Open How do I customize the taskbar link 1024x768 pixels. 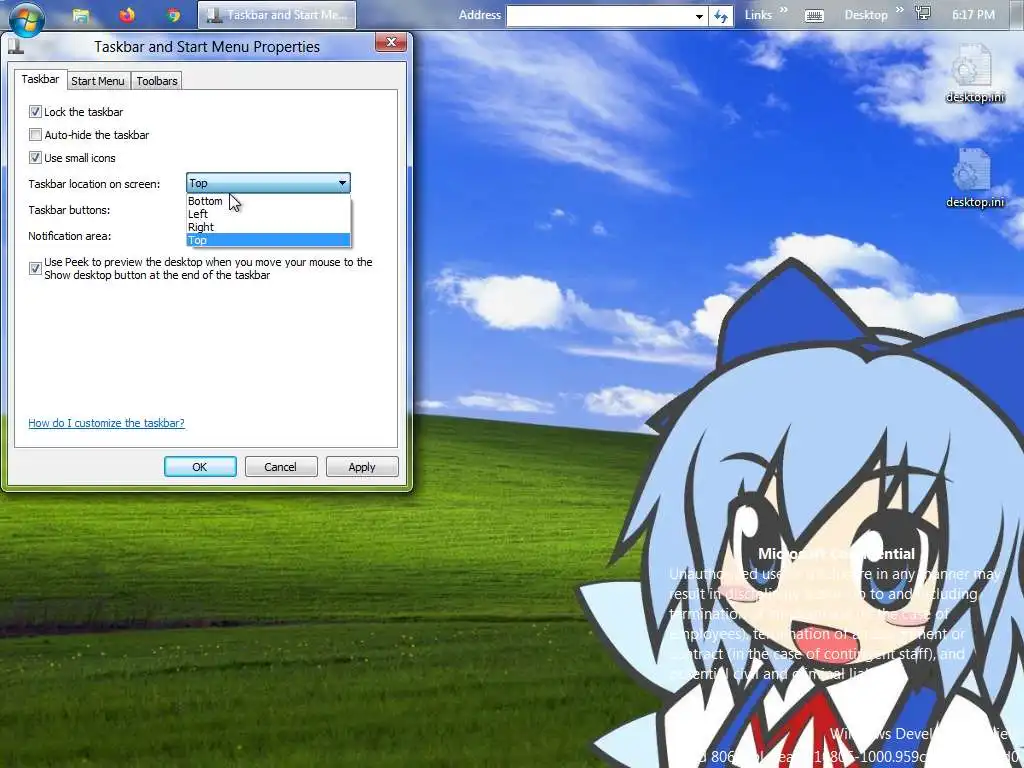pyautogui.click(x=106, y=423)
